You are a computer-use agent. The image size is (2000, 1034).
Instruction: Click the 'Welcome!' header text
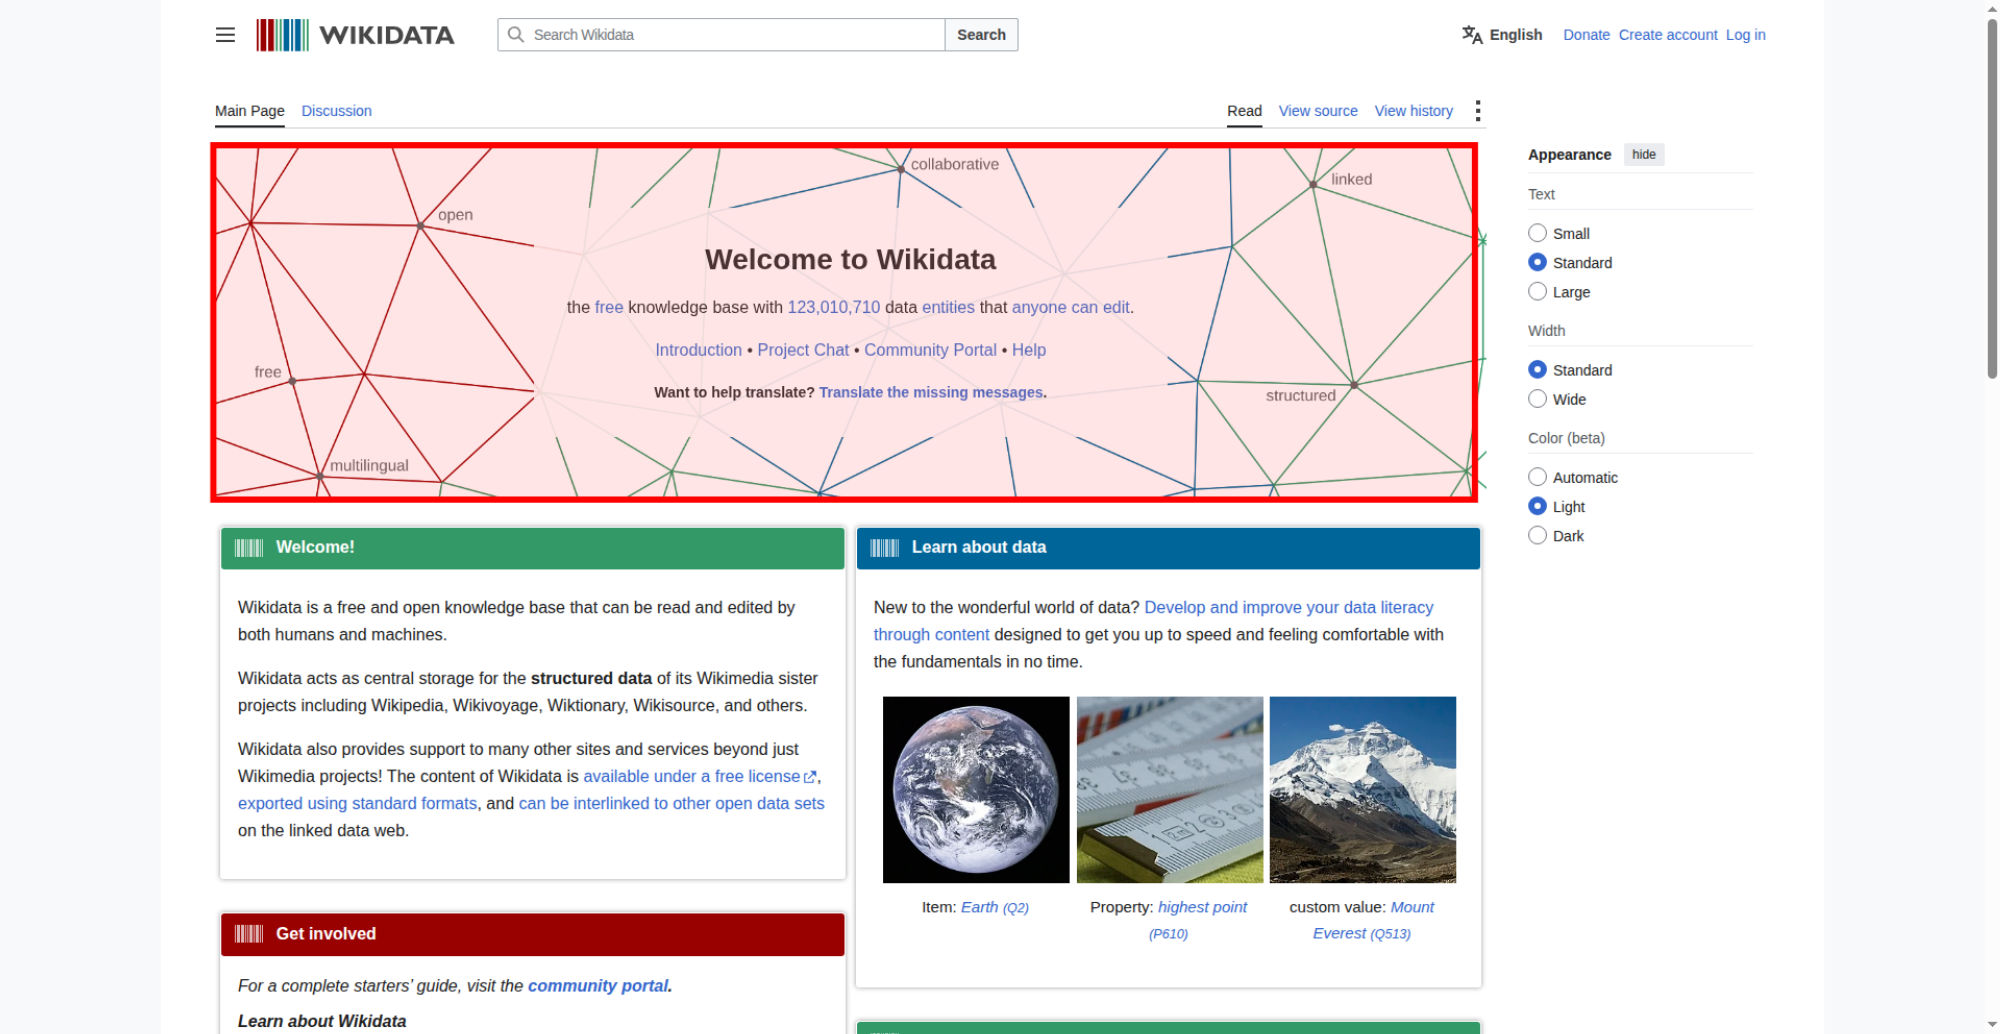coord(315,547)
